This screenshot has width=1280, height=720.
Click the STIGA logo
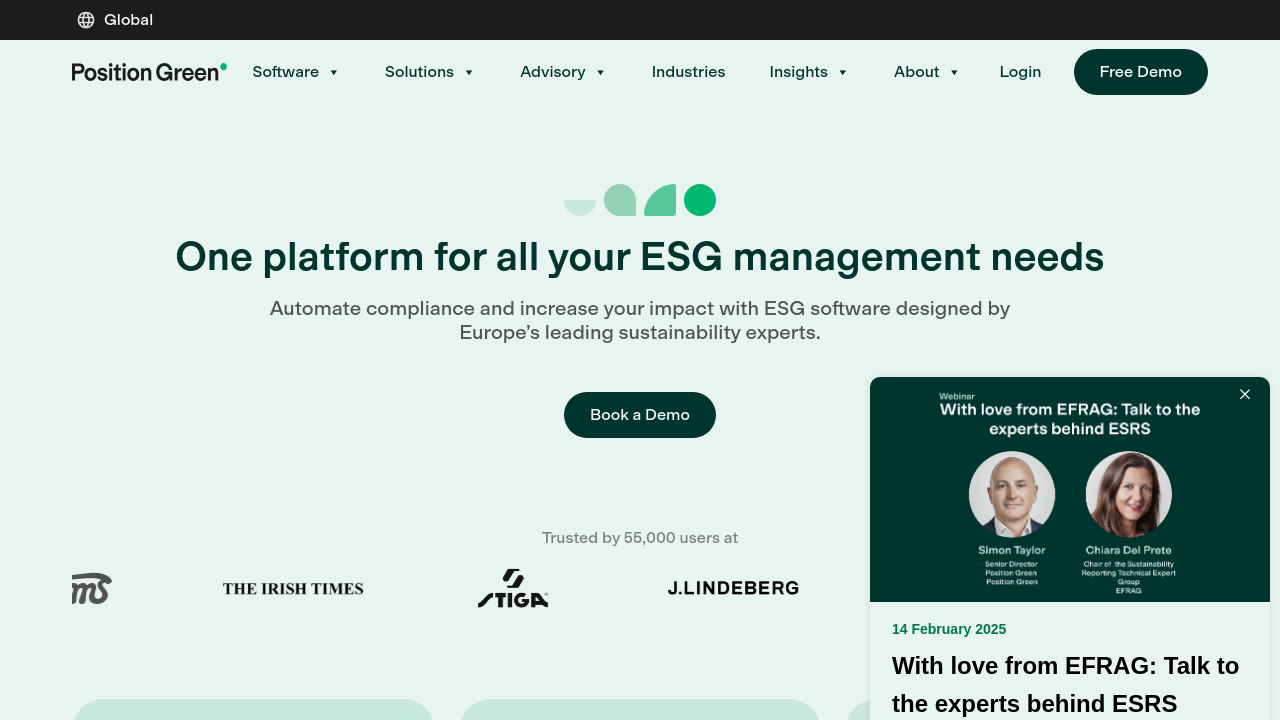(513, 588)
